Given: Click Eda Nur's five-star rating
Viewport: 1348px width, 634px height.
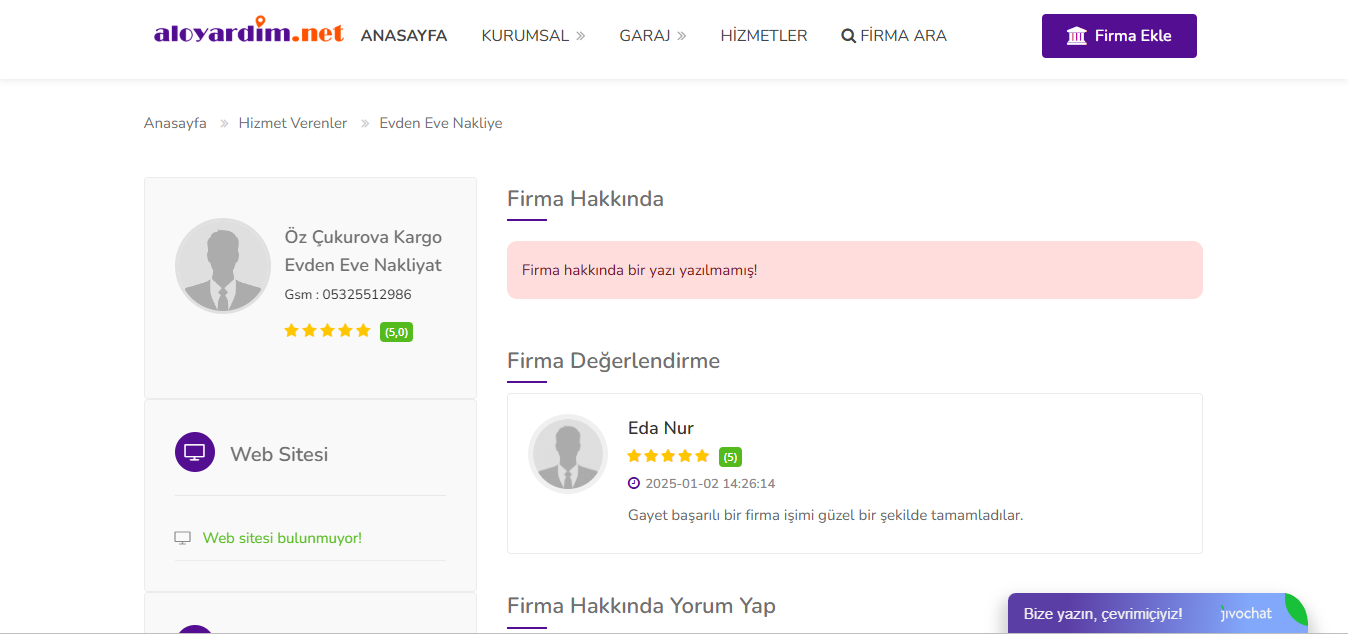Looking at the screenshot, I should pos(668,456).
